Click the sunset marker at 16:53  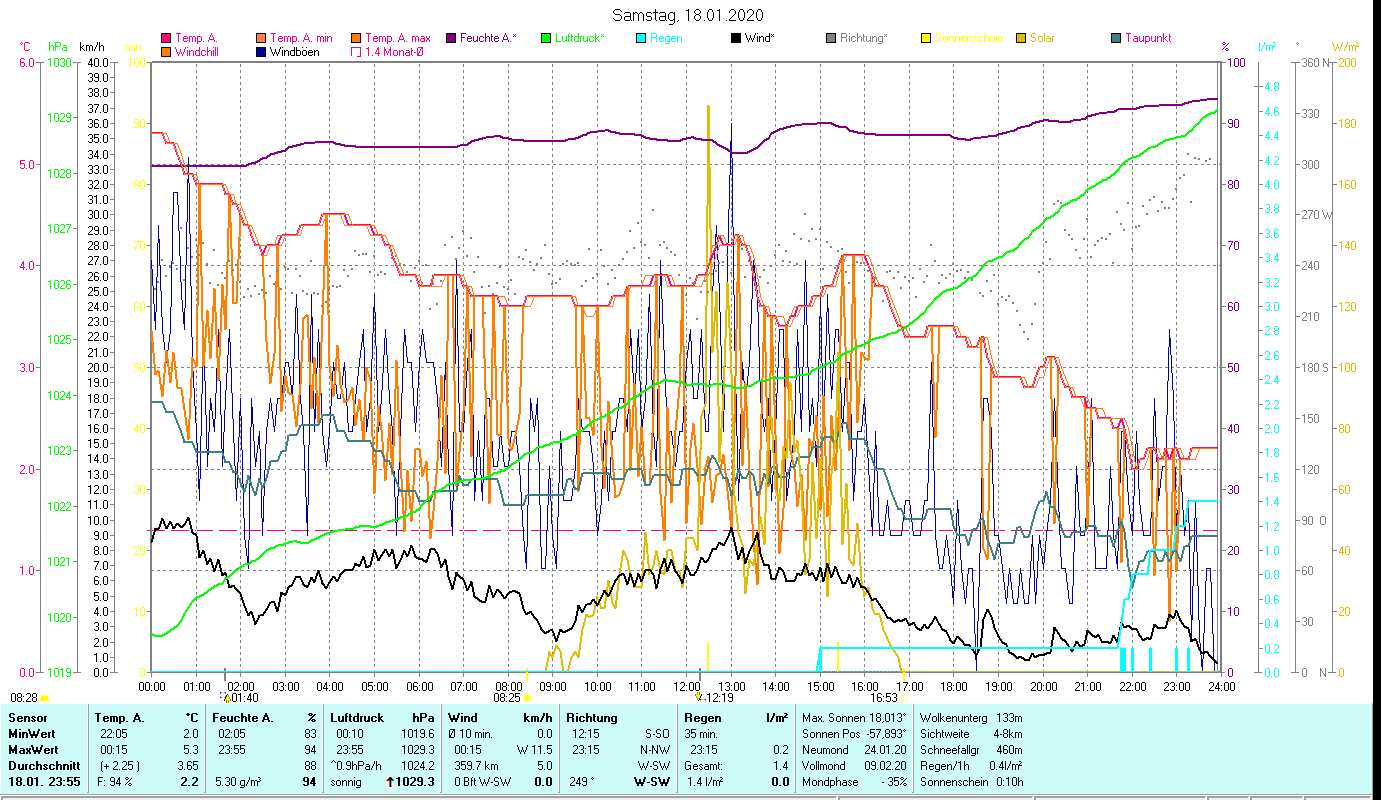click(x=903, y=698)
